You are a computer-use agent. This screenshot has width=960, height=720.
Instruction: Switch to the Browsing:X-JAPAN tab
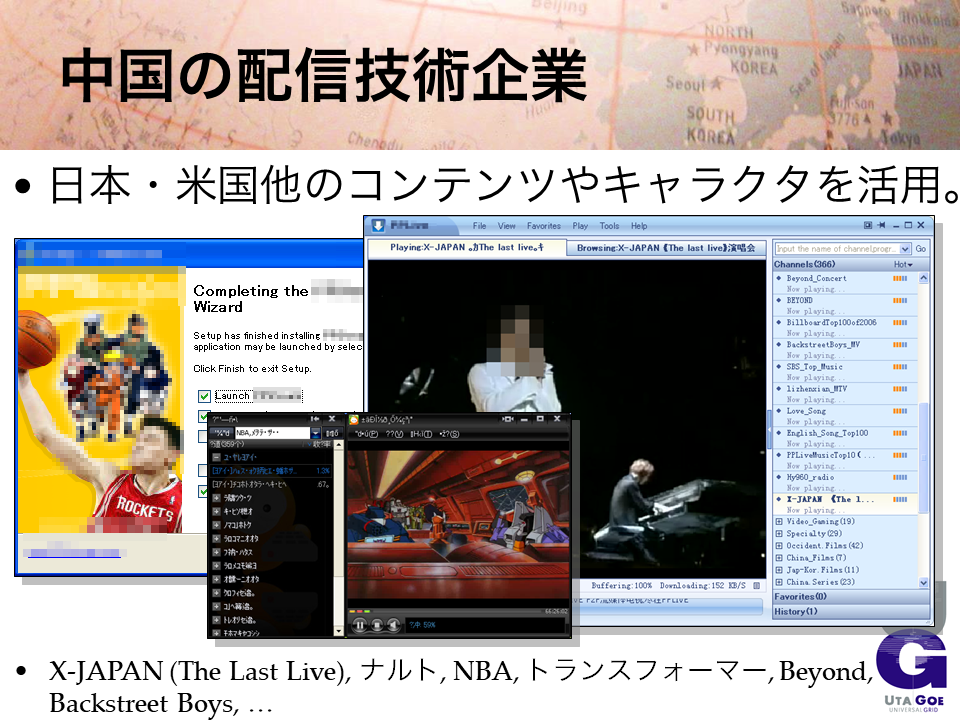(666, 248)
